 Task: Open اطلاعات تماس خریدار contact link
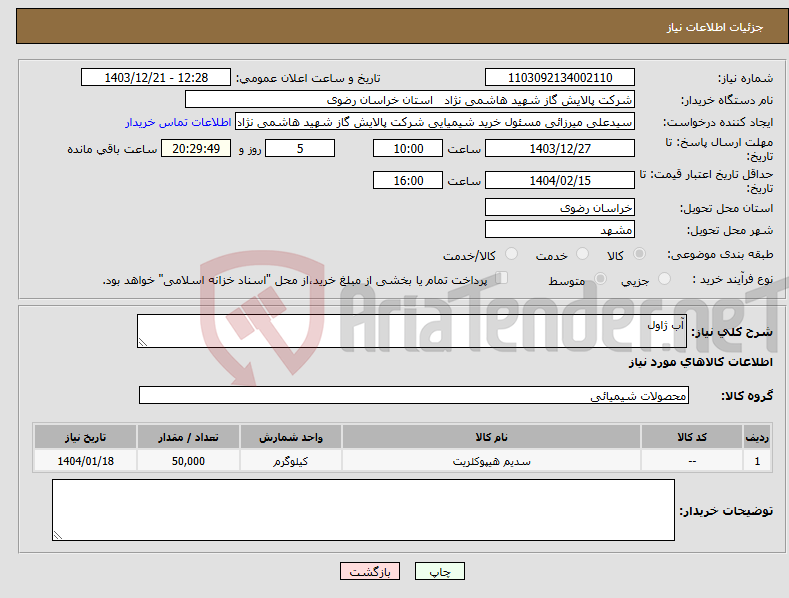pyautogui.click(x=178, y=122)
